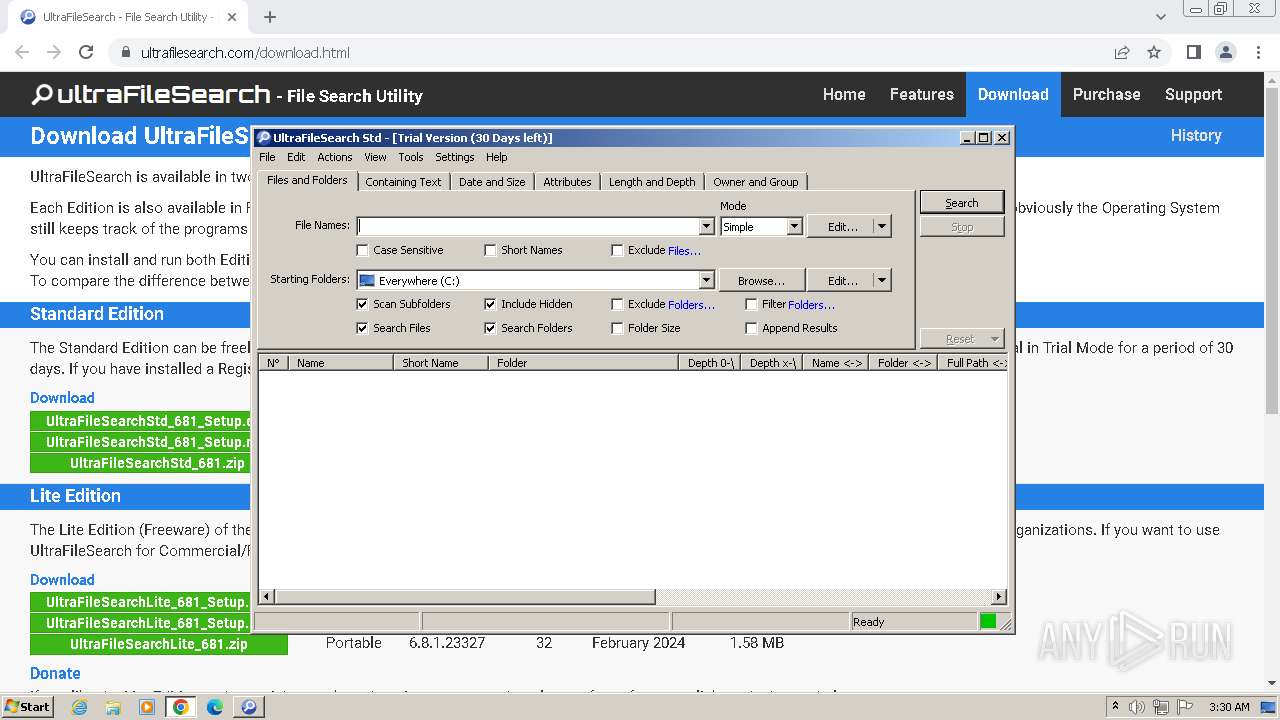Screen dimensions: 1280x720
Task: Open Chrome side panel icon
Action: tap(1193, 53)
